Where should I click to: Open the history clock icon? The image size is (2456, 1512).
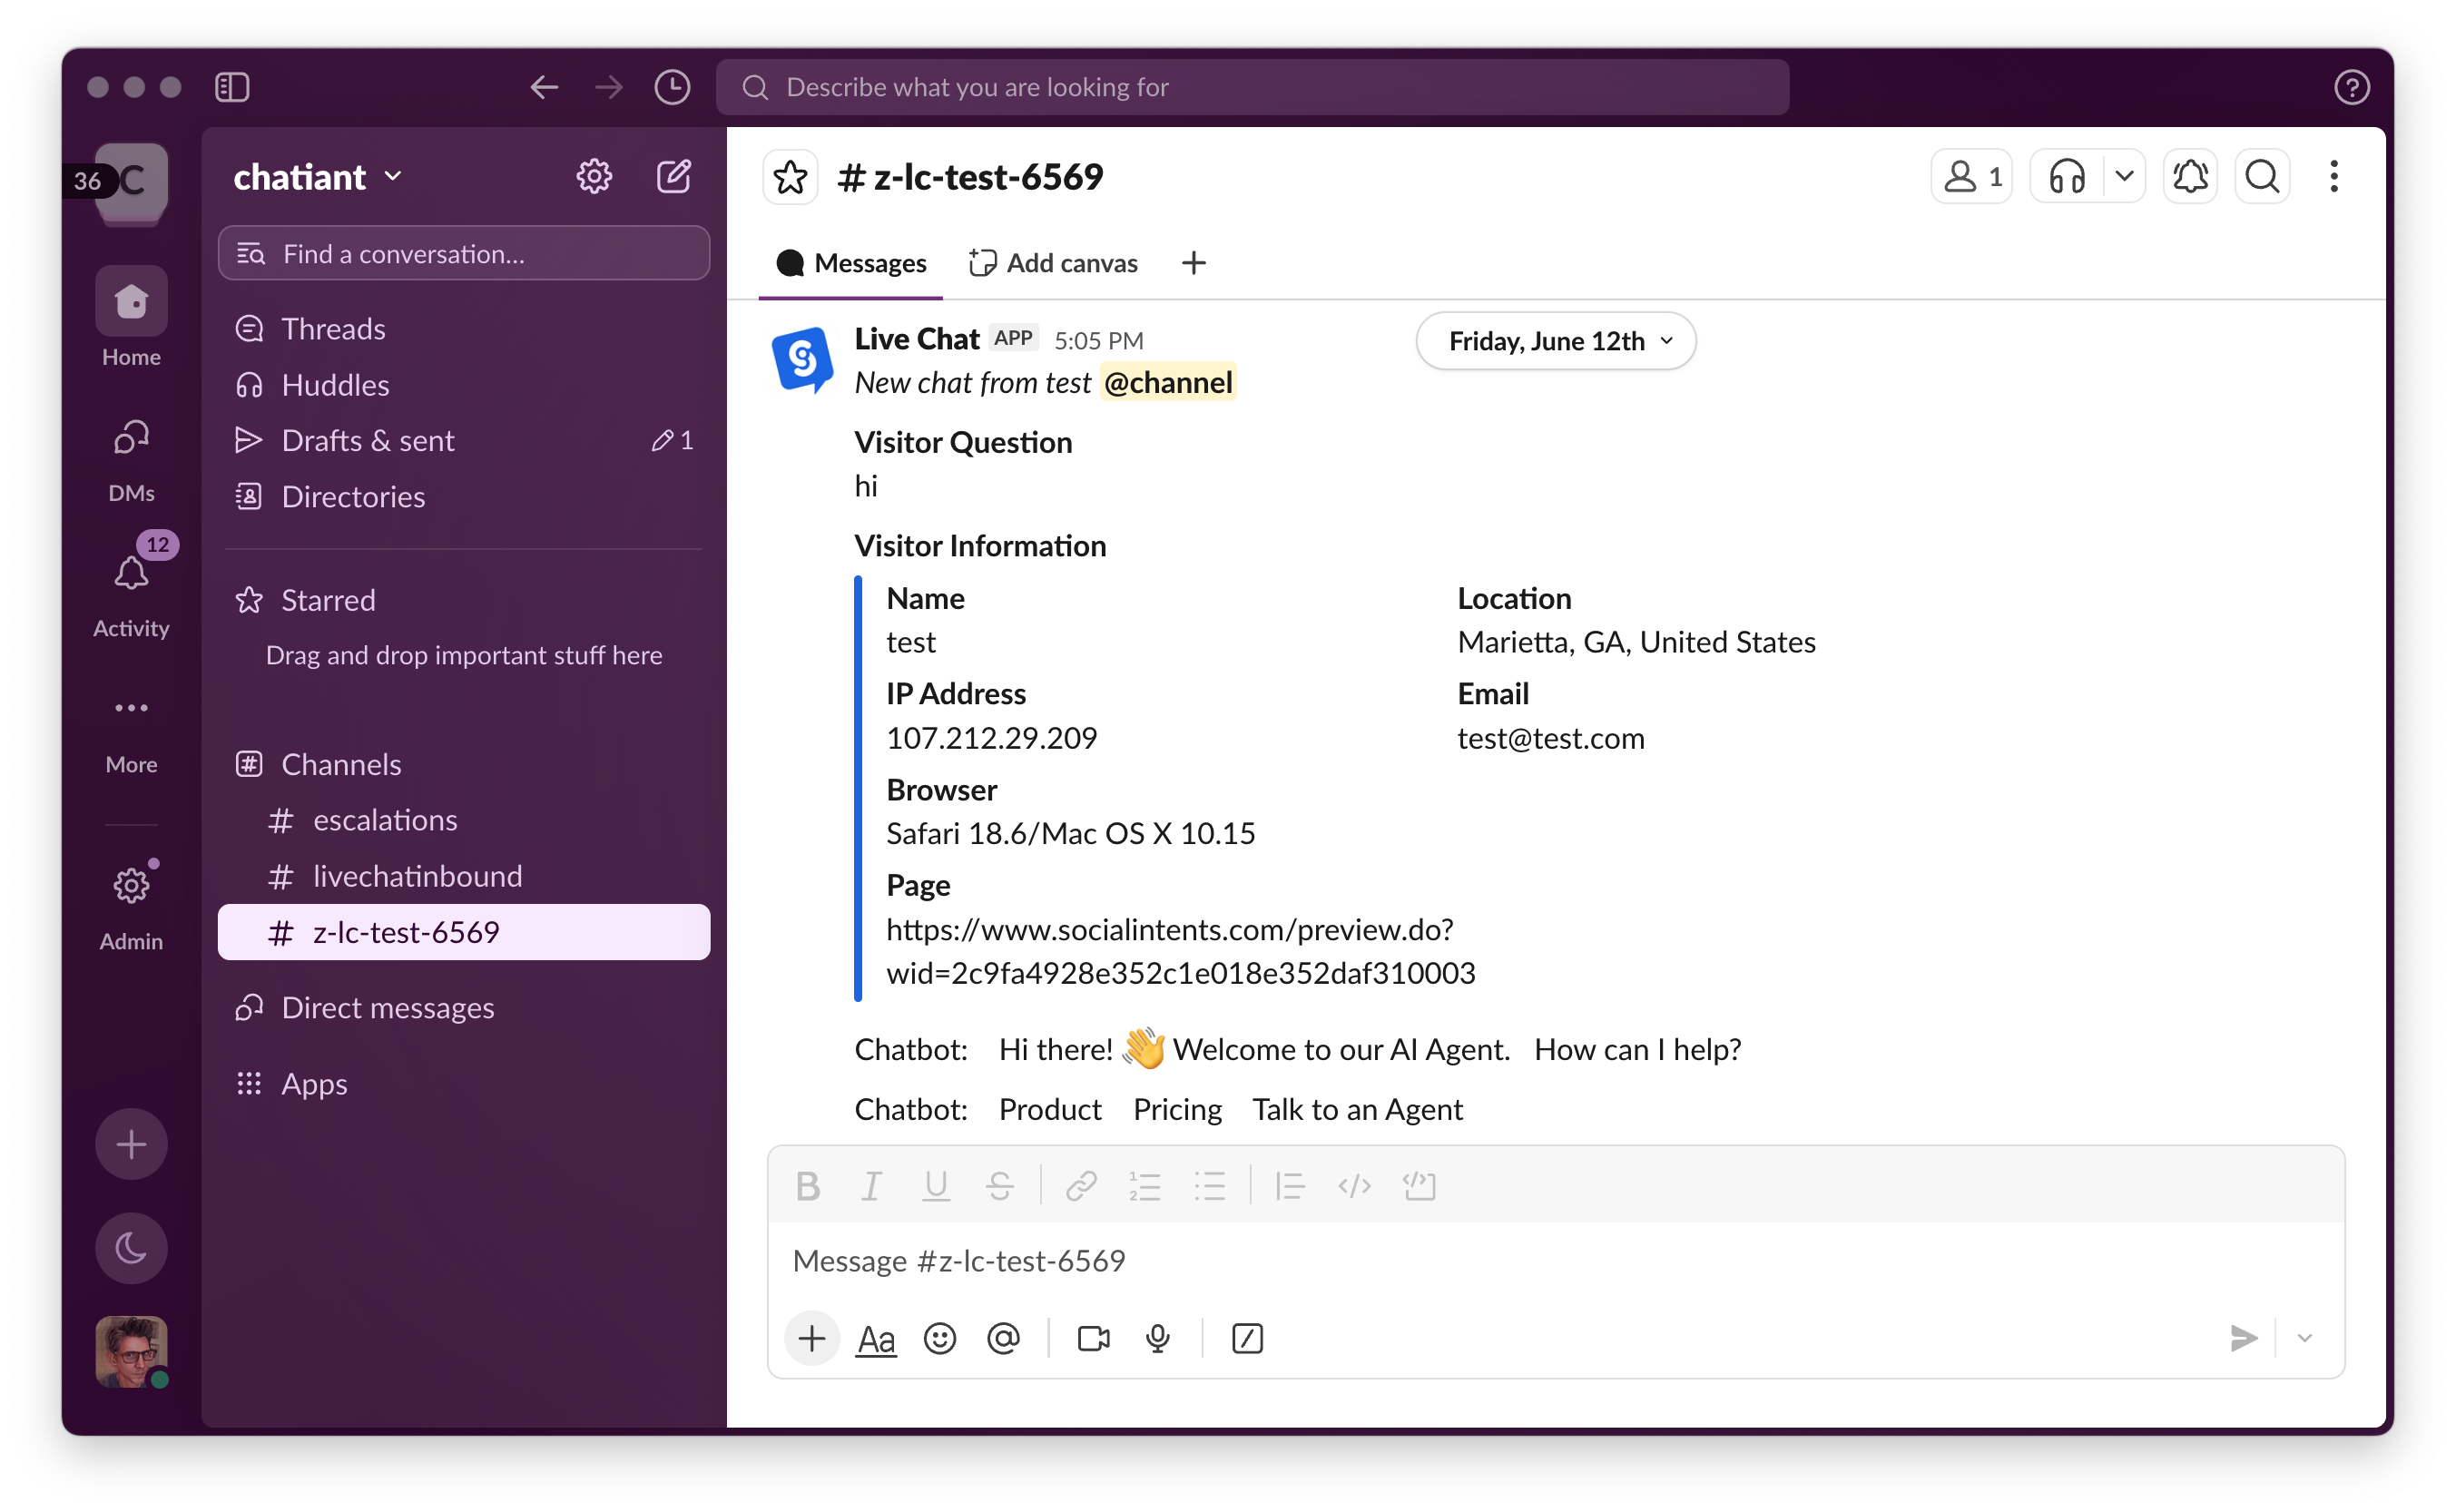click(672, 87)
